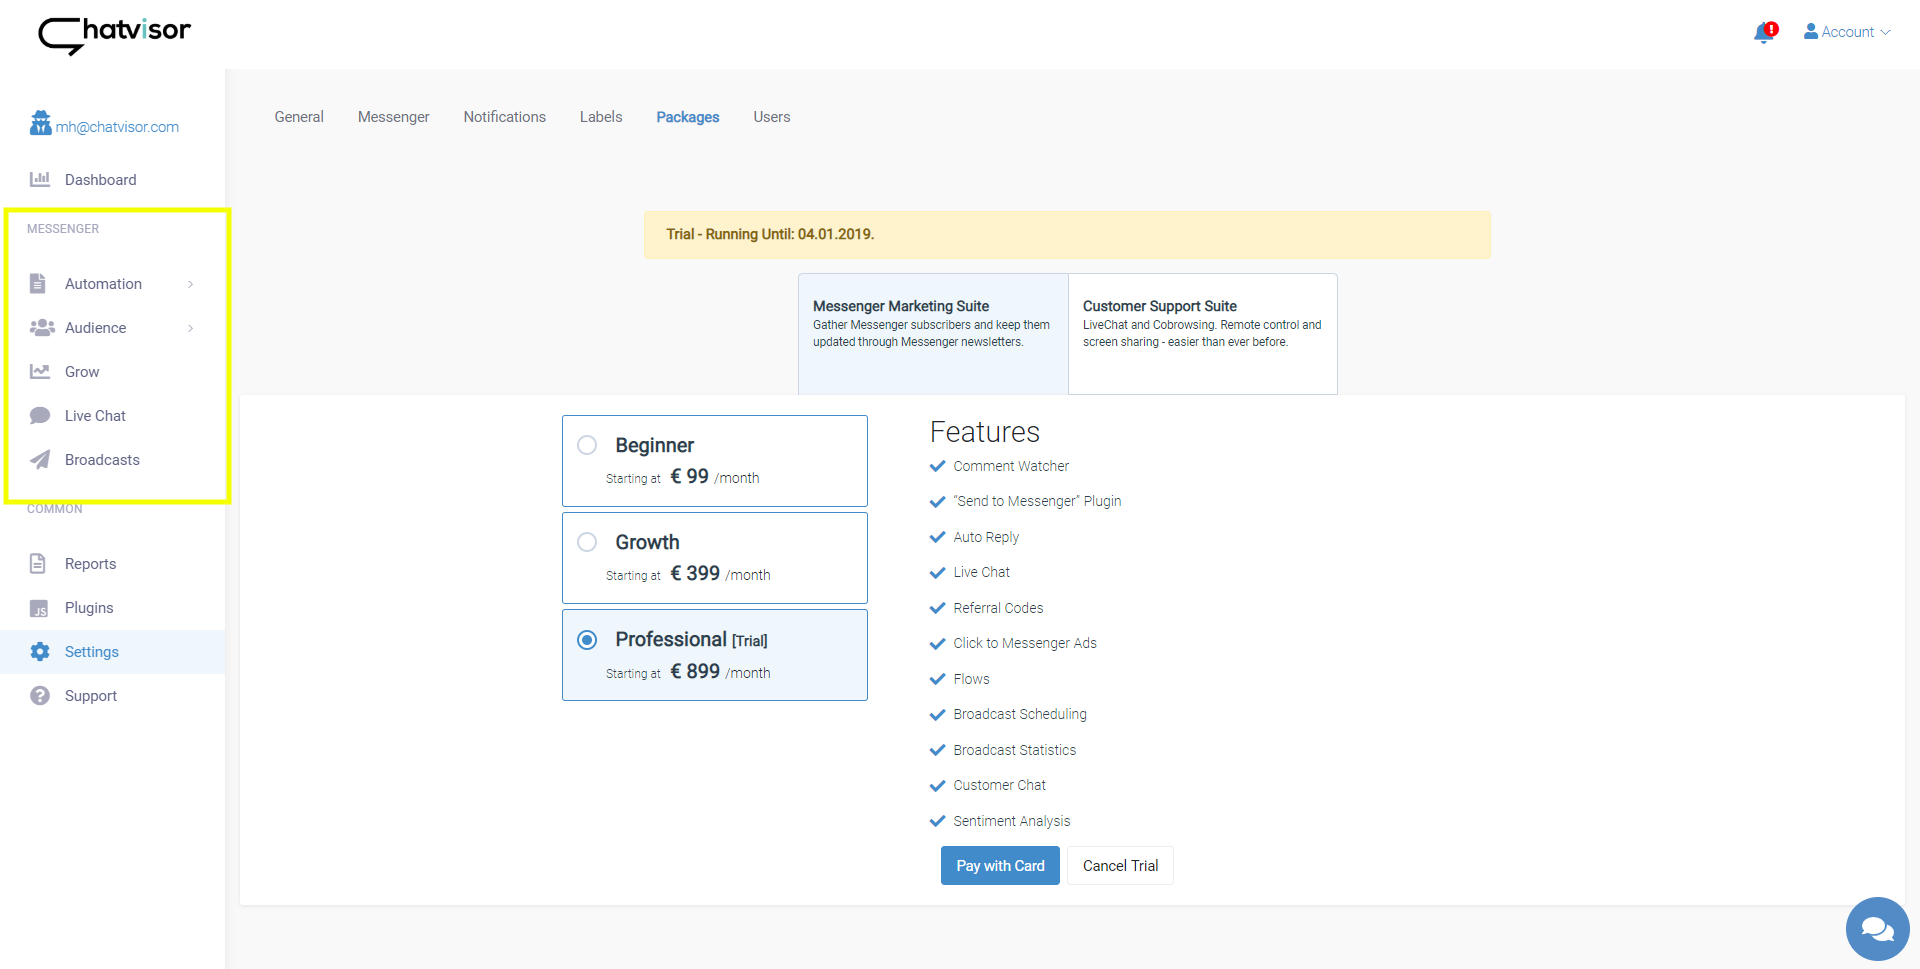Click the Beginner plan title
1920x969 pixels.
654,445
